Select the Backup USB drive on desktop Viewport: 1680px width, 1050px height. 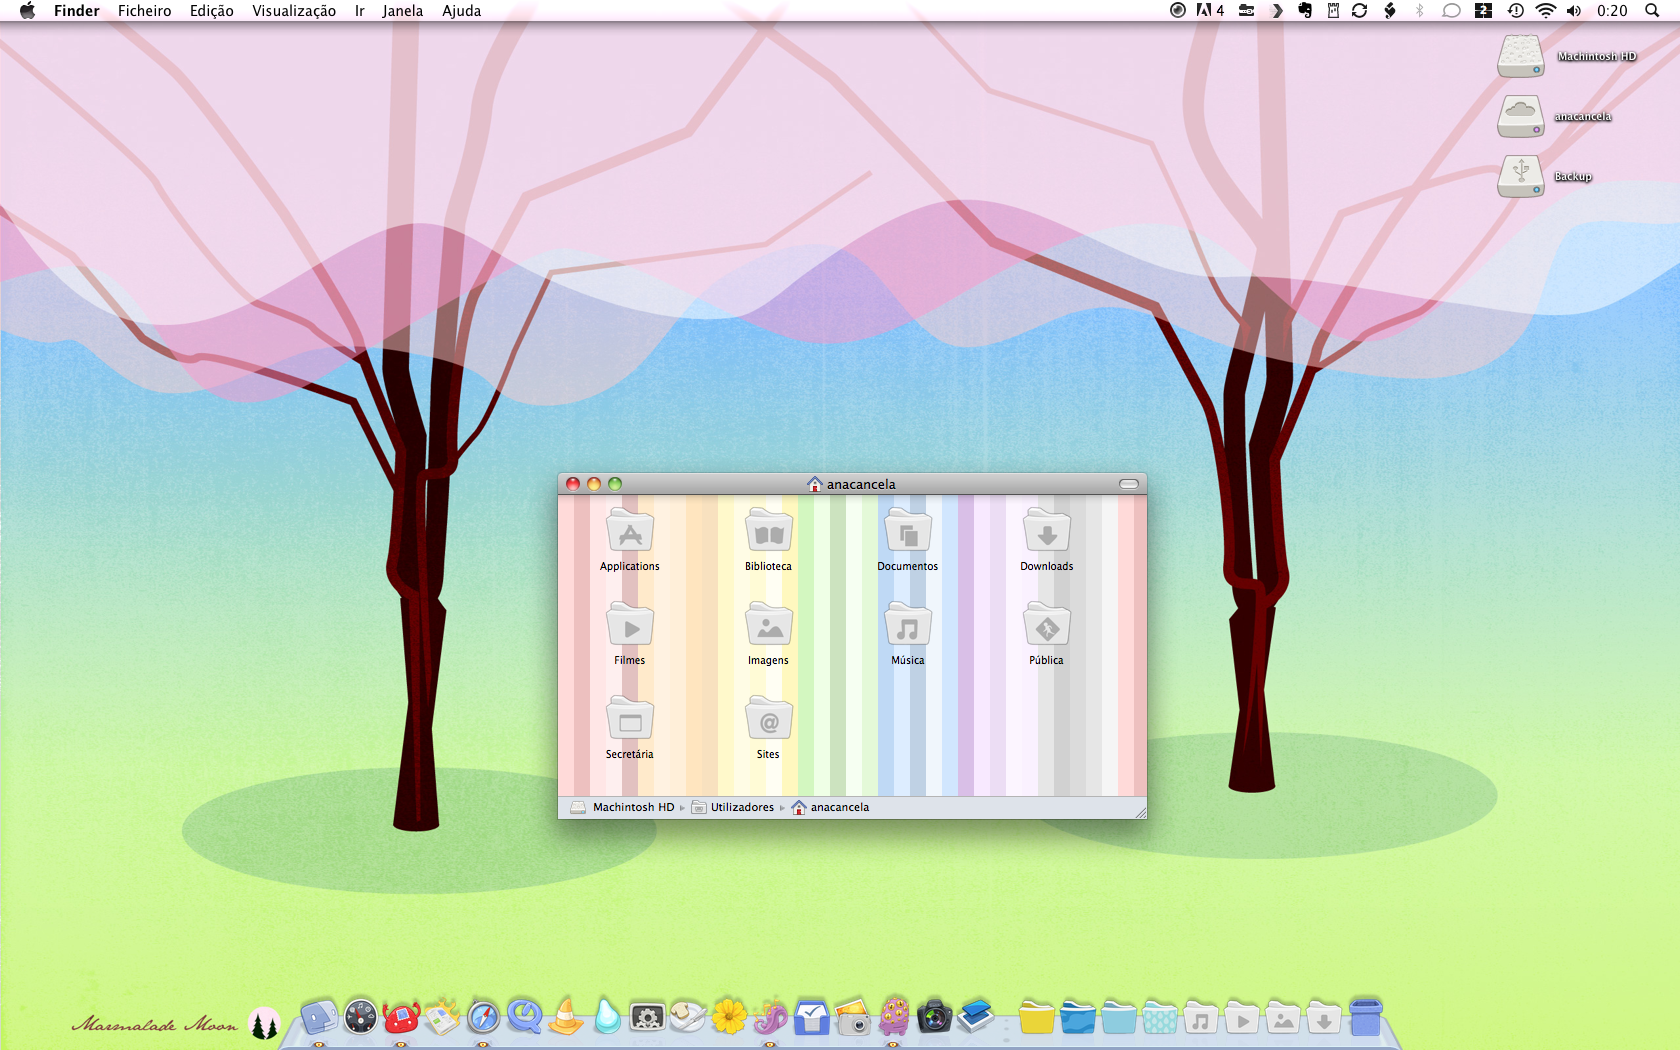(x=1521, y=176)
